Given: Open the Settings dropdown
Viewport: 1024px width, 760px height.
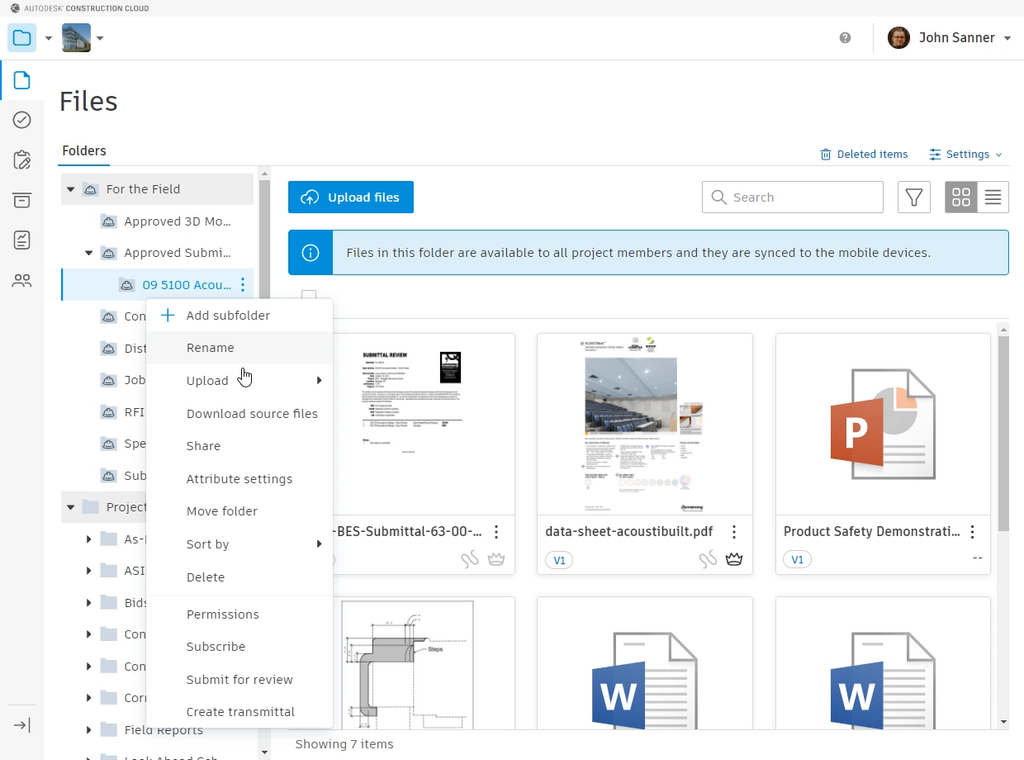Looking at the screenshot, I should click(x=965, y=154).
